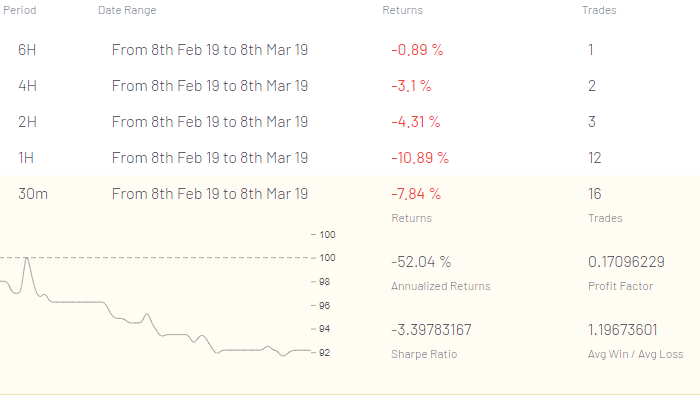
Task: Select the Avg Win / Avg Loss value
Action: tap(623, 330)
